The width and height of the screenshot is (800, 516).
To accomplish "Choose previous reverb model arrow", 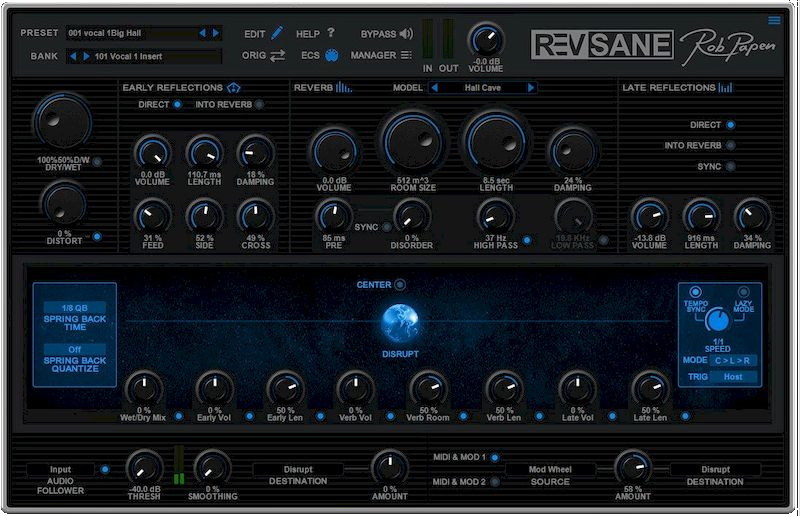I will 434,88.
